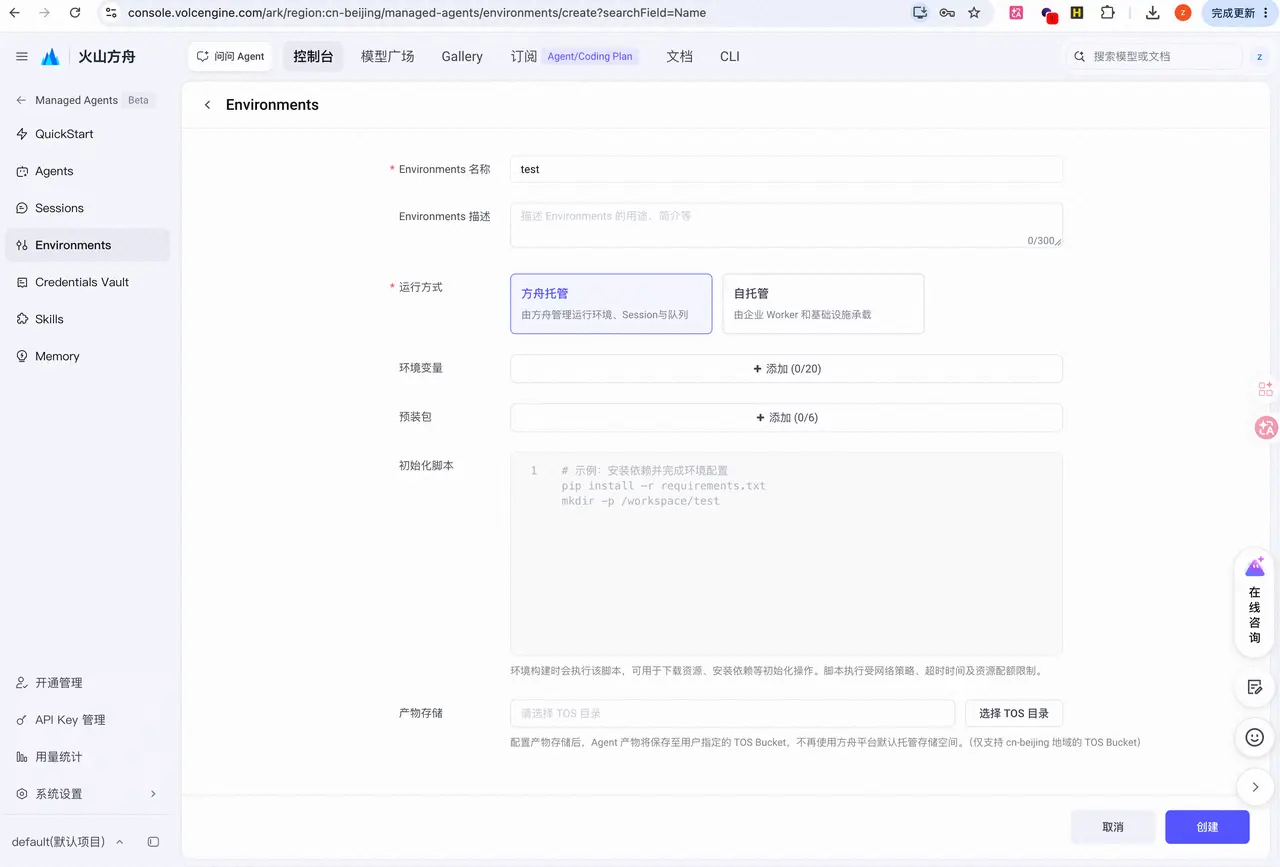Add an environment variable
This screenshot has width=1280, height=867.
(786, 369)
